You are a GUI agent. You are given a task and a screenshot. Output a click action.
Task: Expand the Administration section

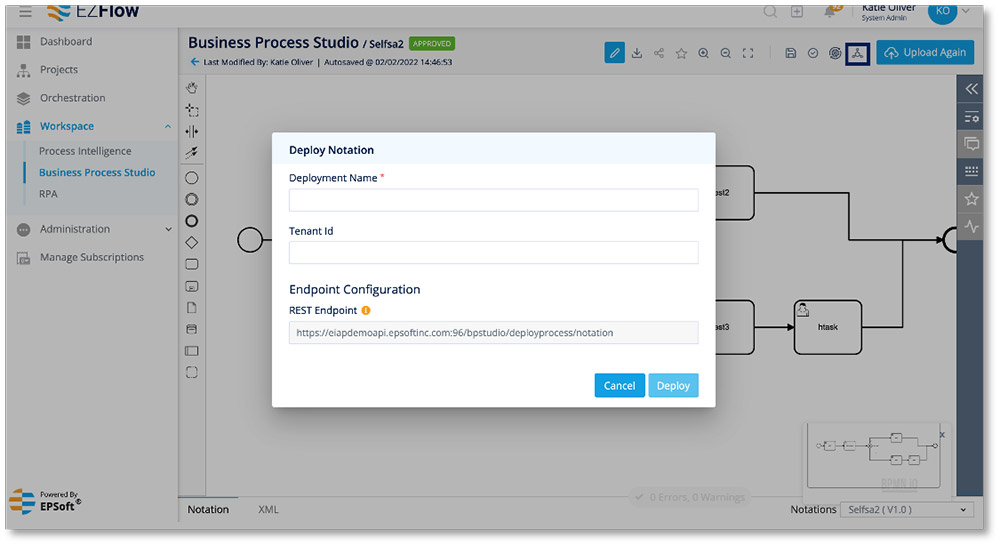coord(168,229)
